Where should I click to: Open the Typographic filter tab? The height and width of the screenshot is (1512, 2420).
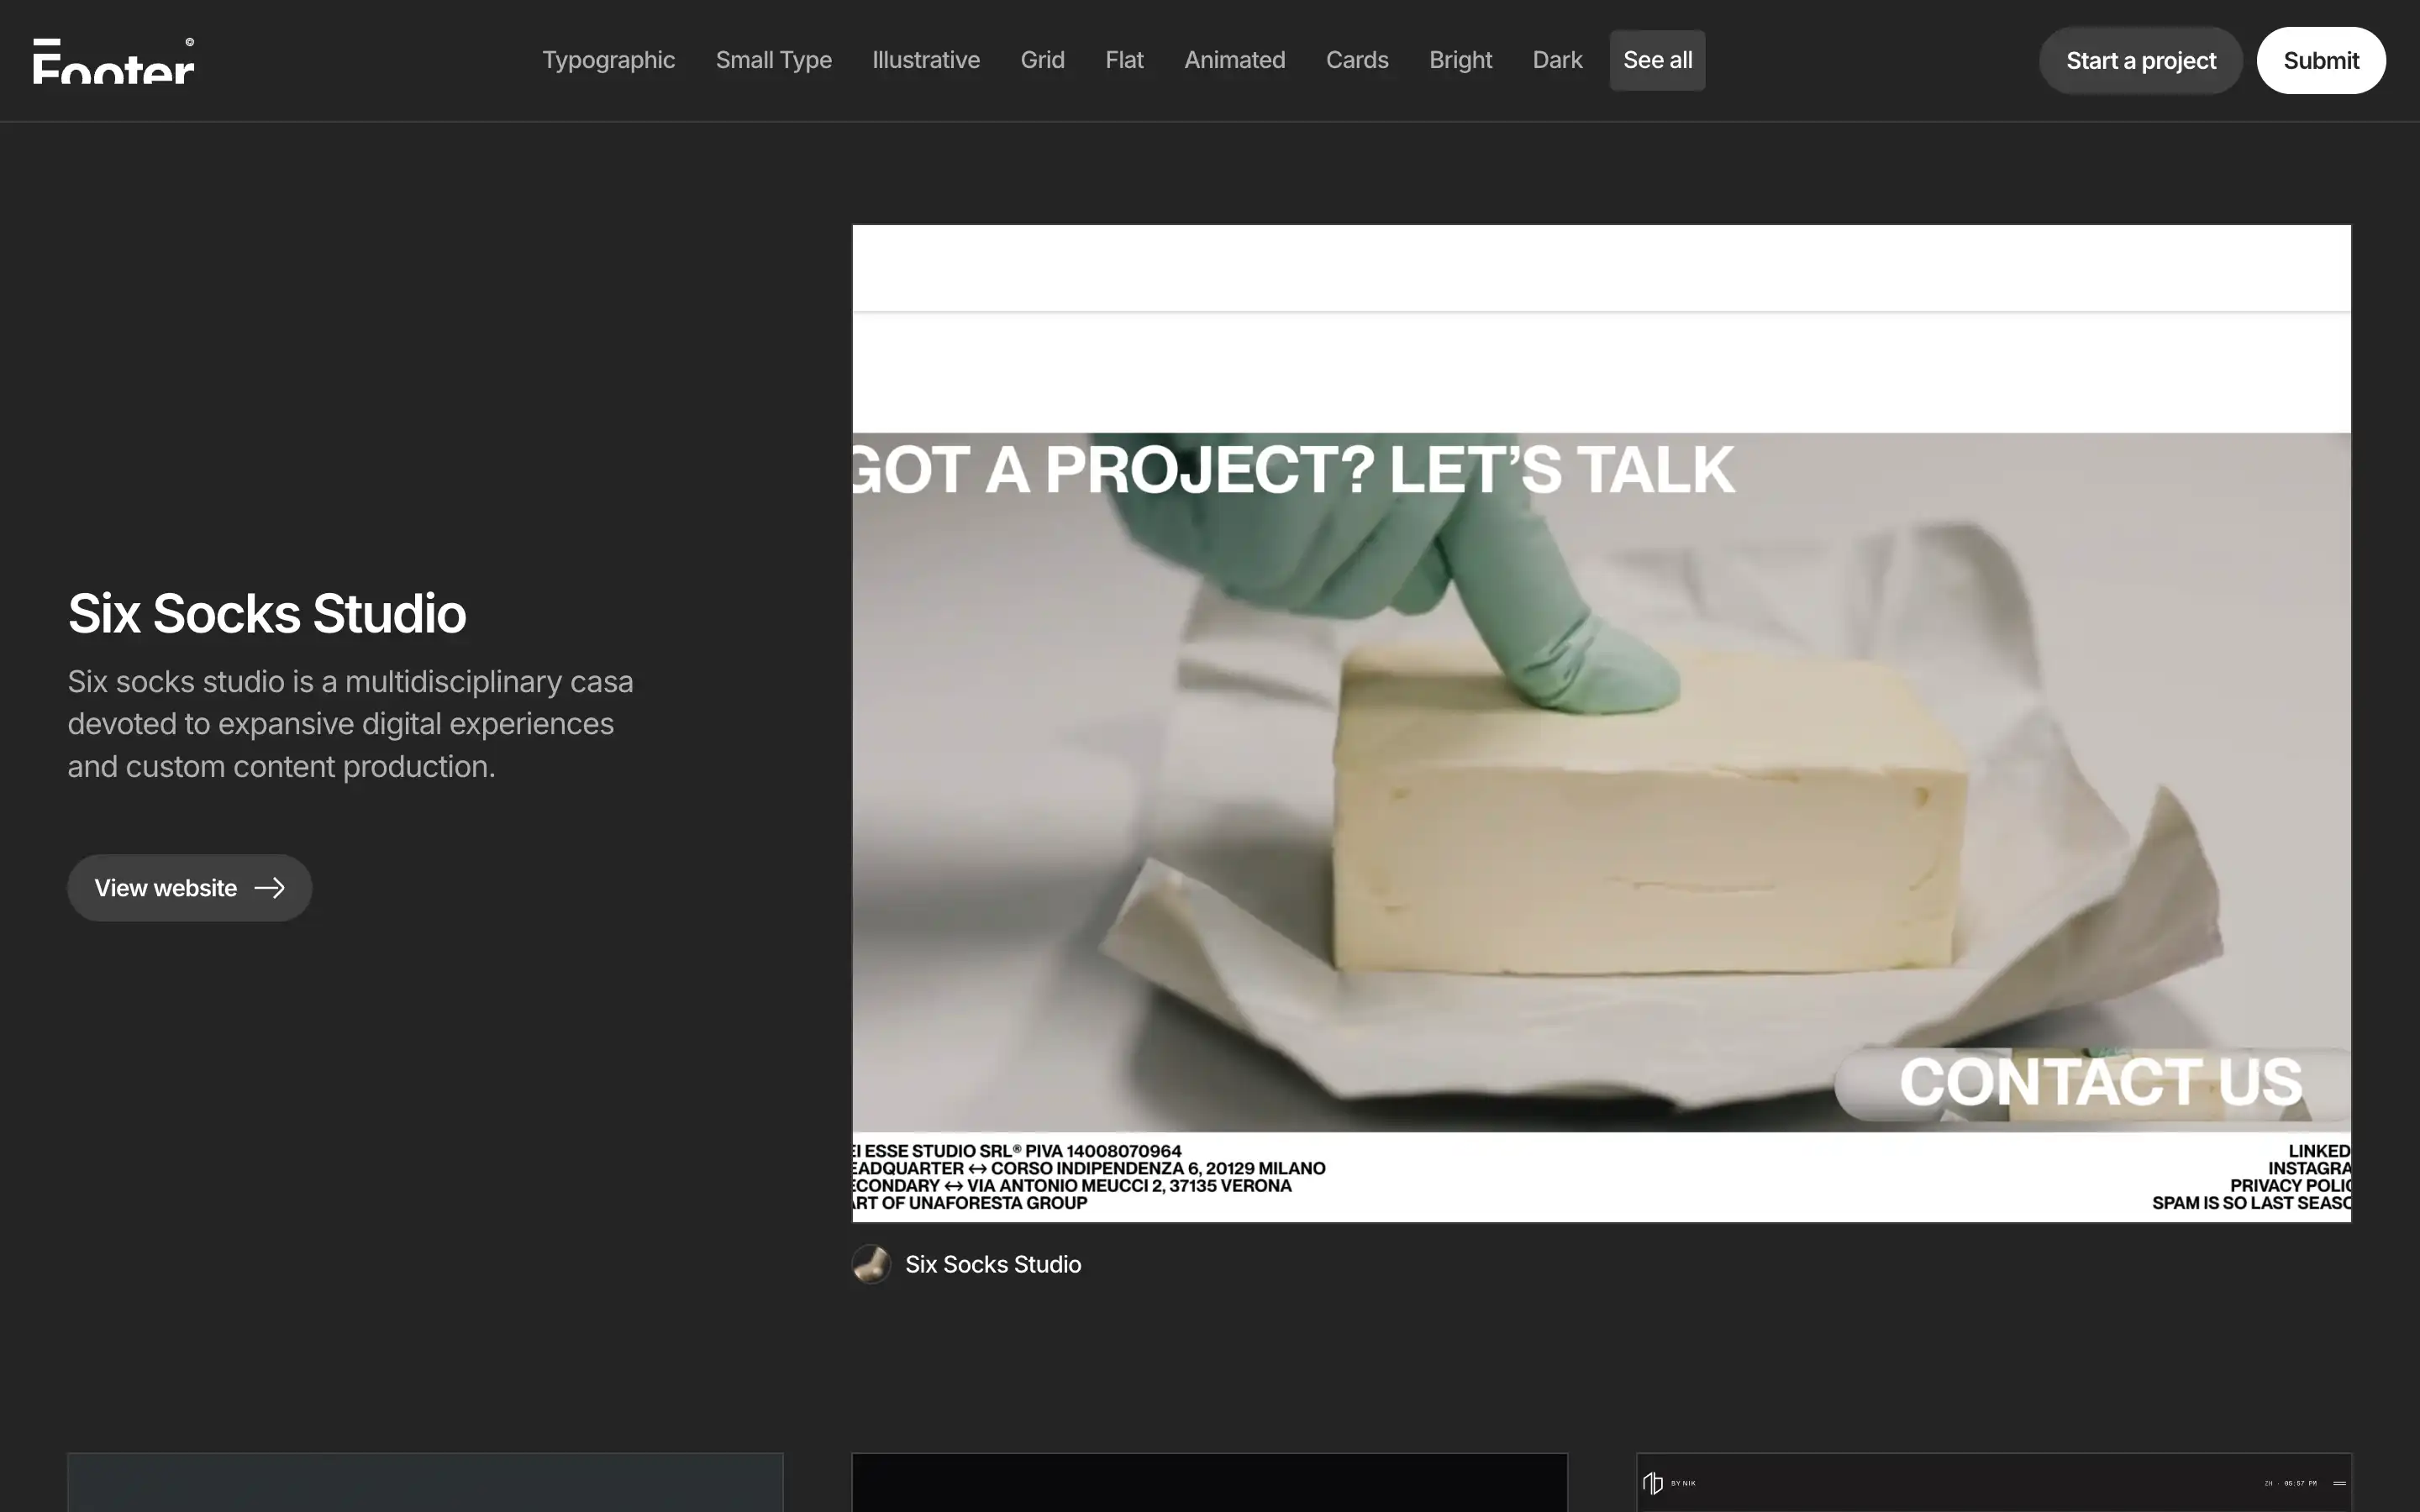(x=608, y=60)
